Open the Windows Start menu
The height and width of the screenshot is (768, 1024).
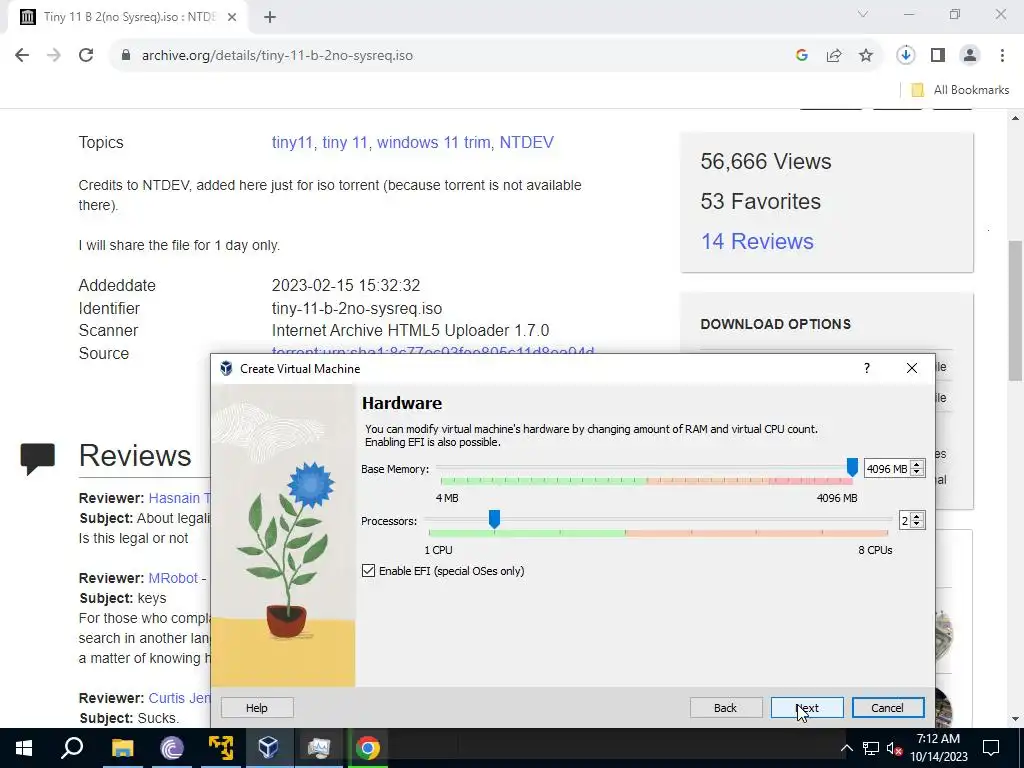point(24,748)
